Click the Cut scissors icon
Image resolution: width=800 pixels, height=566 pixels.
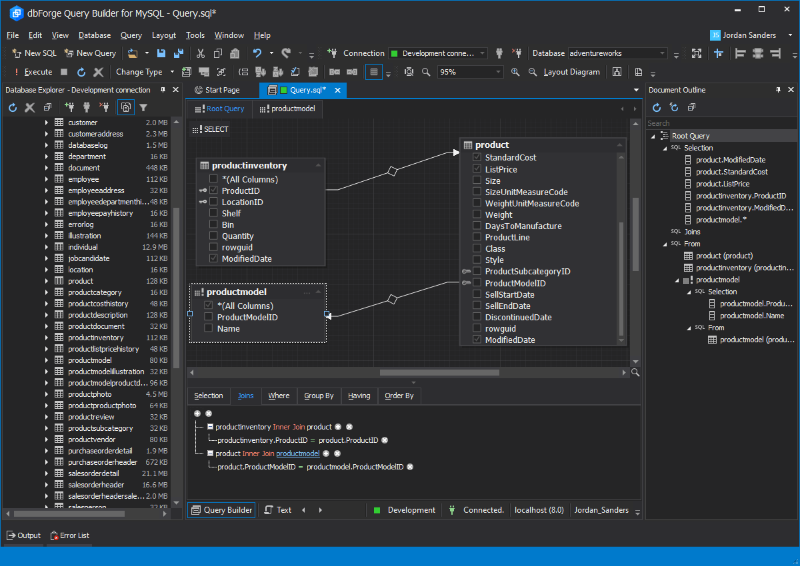[x=200, y=53]
